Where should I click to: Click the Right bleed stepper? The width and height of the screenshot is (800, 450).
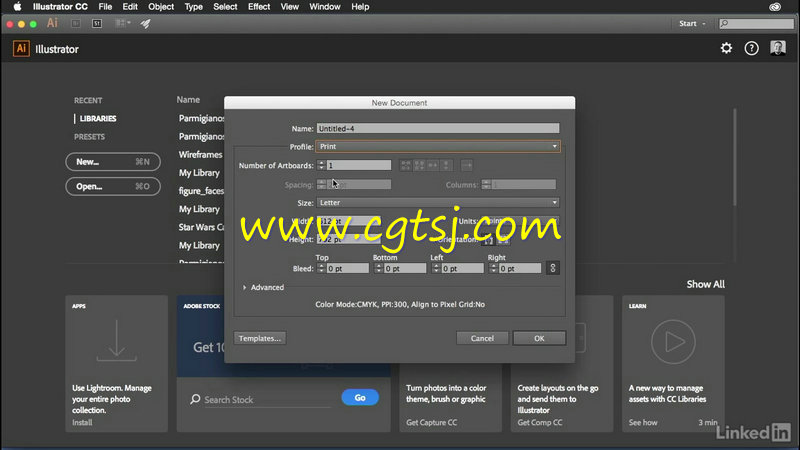[493, 268]
